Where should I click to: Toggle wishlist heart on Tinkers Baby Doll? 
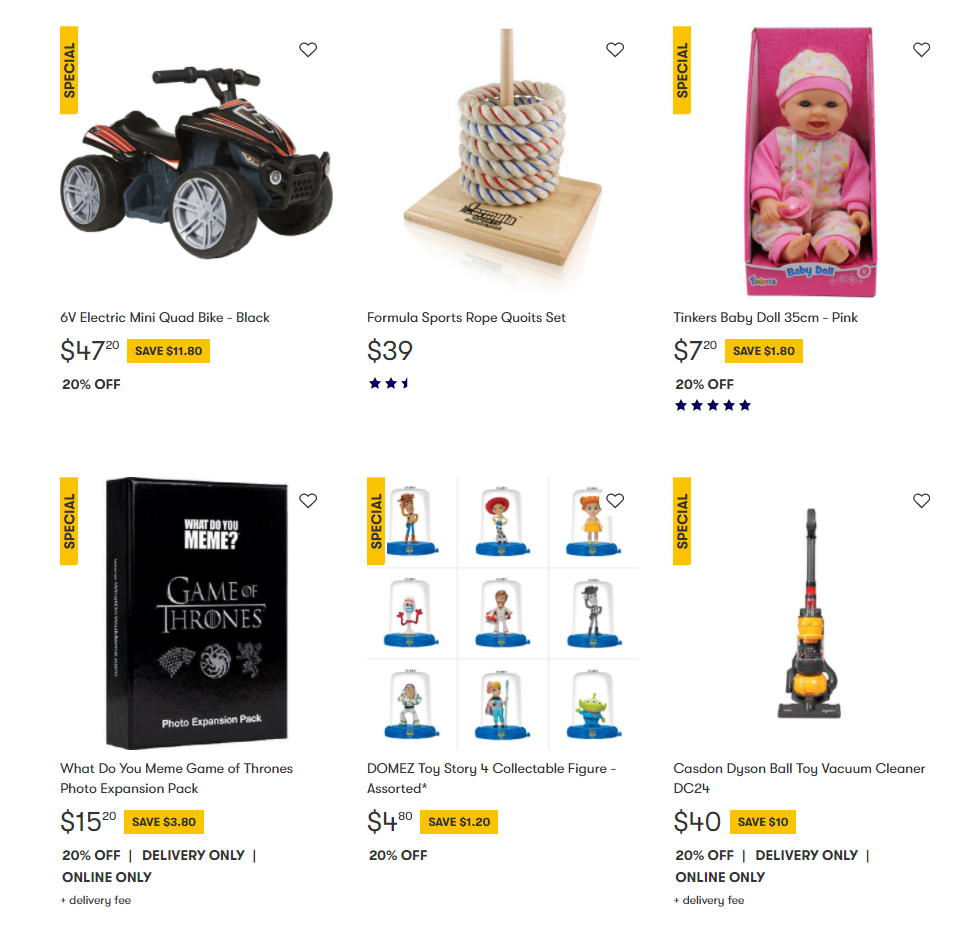[x=921, y=49]
